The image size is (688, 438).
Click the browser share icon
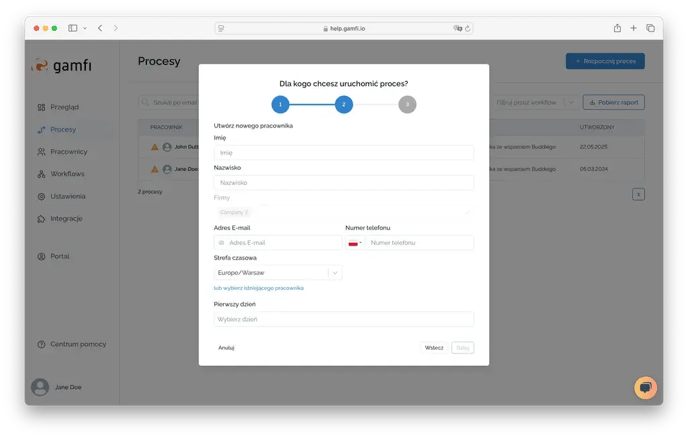tap(617, 28)
